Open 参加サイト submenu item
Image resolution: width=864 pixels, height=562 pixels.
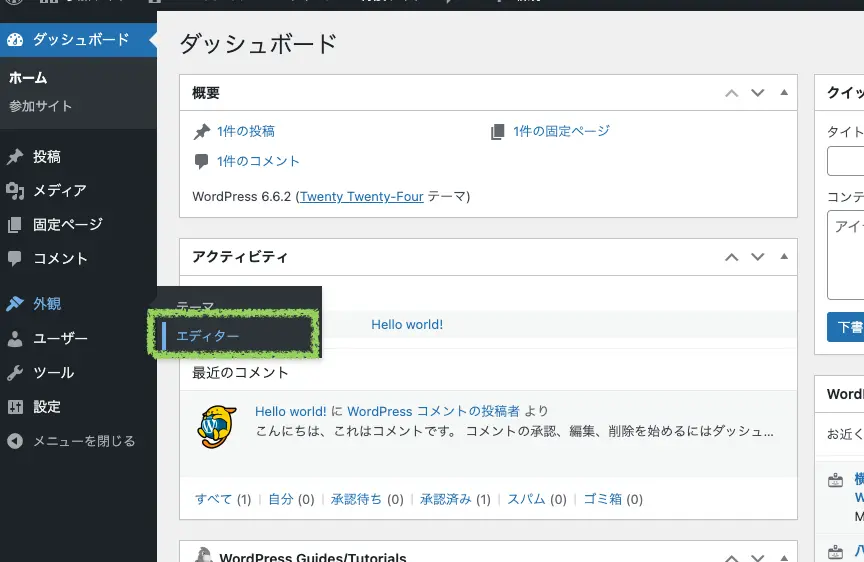40,106
